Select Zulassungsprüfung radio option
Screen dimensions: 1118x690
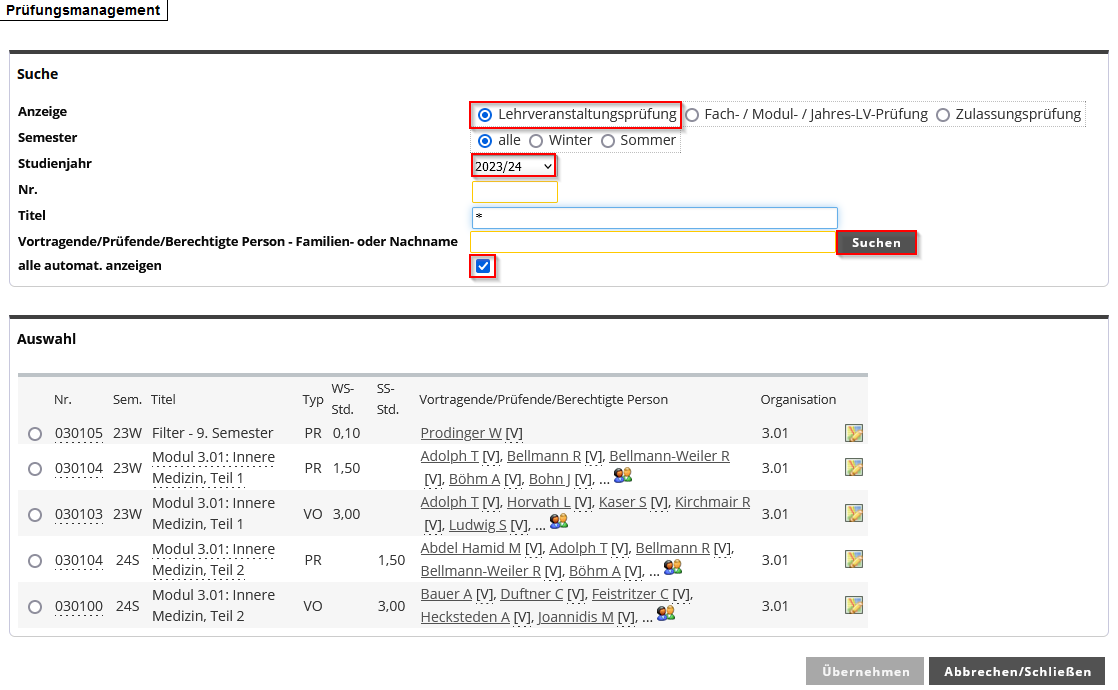click(943, 115)
